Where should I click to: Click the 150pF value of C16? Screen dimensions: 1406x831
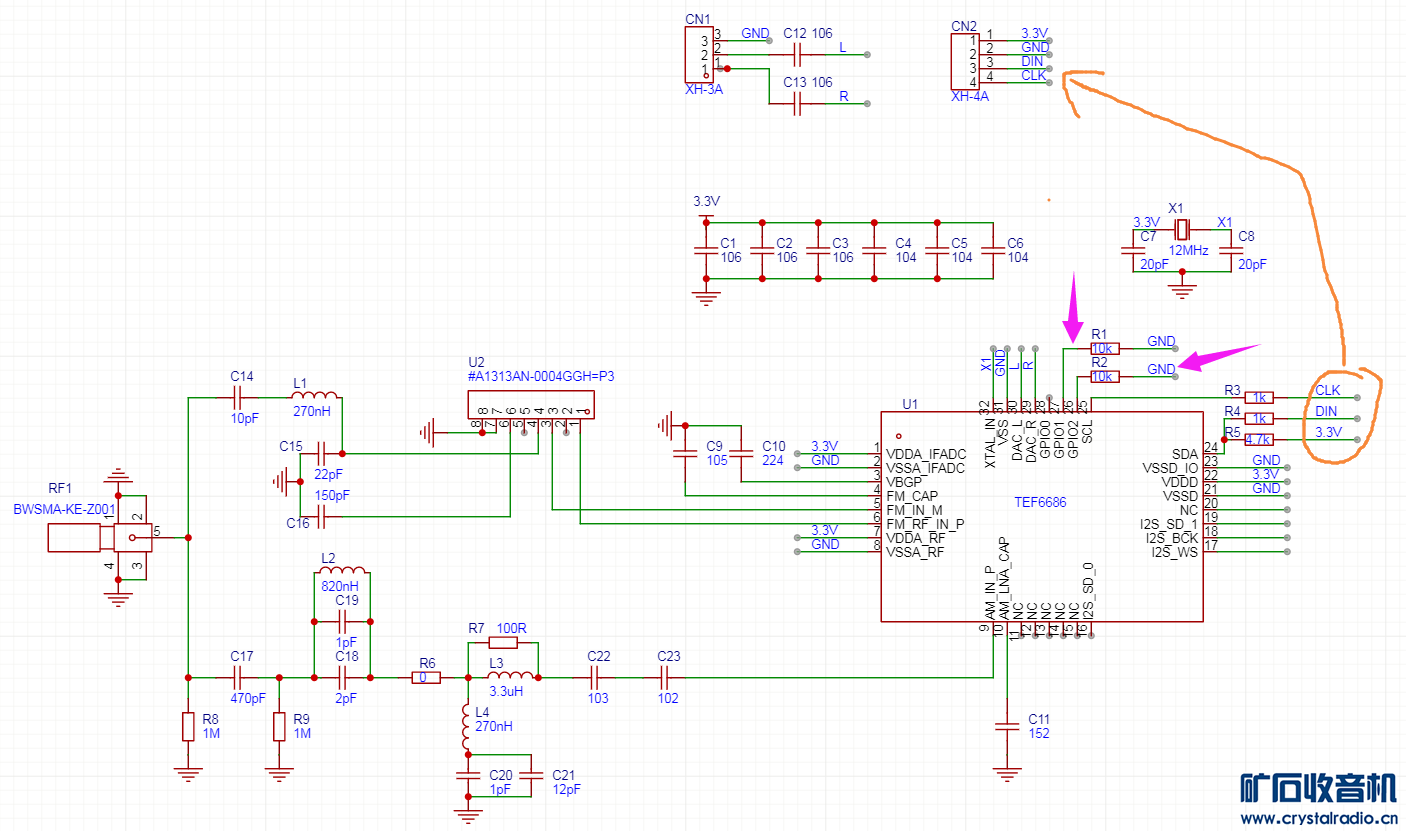(332, 496)
